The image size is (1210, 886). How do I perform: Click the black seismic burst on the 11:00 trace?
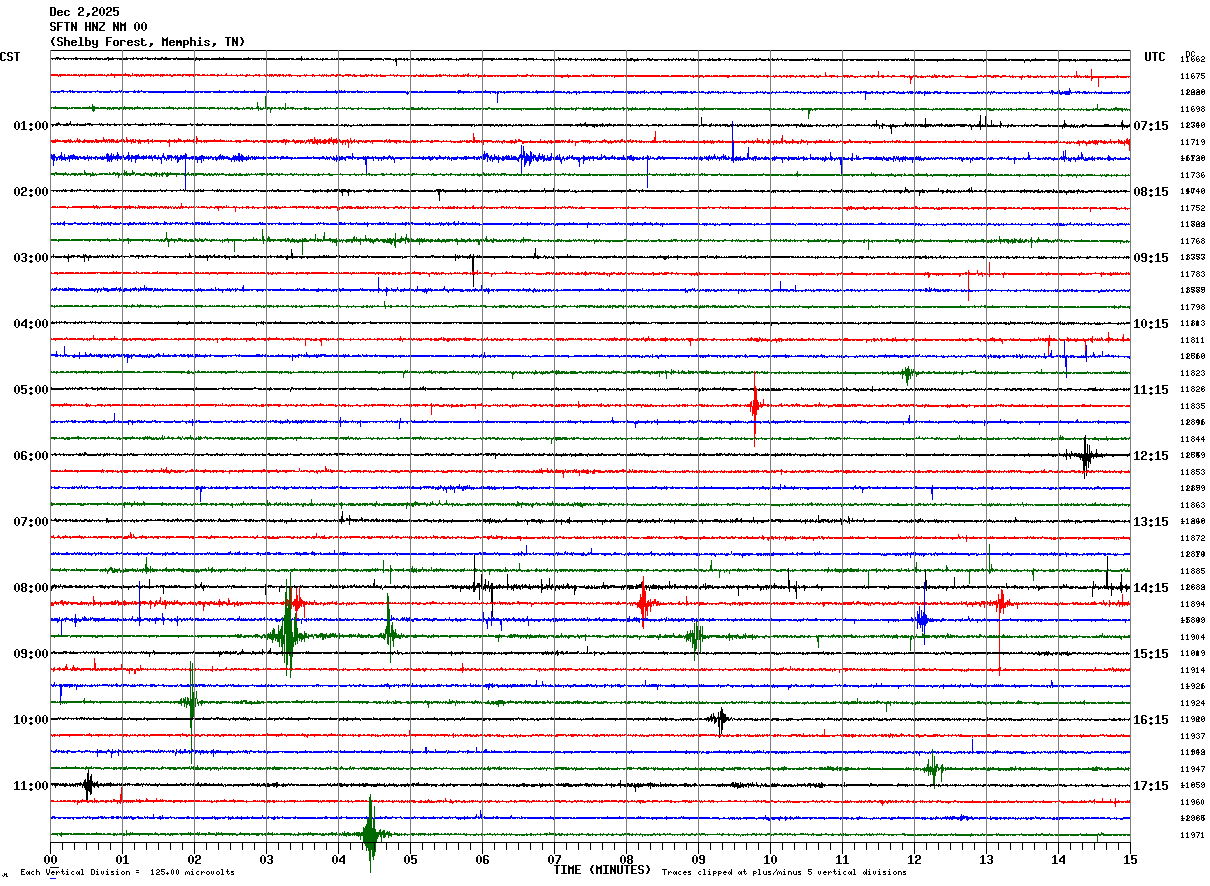point(88,785)
